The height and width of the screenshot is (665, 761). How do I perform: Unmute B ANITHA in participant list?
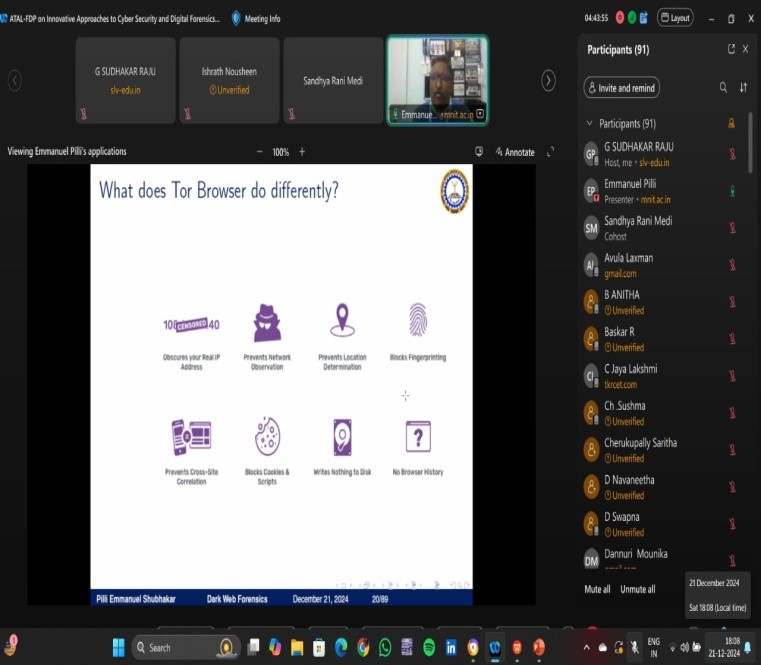(732, 302)
